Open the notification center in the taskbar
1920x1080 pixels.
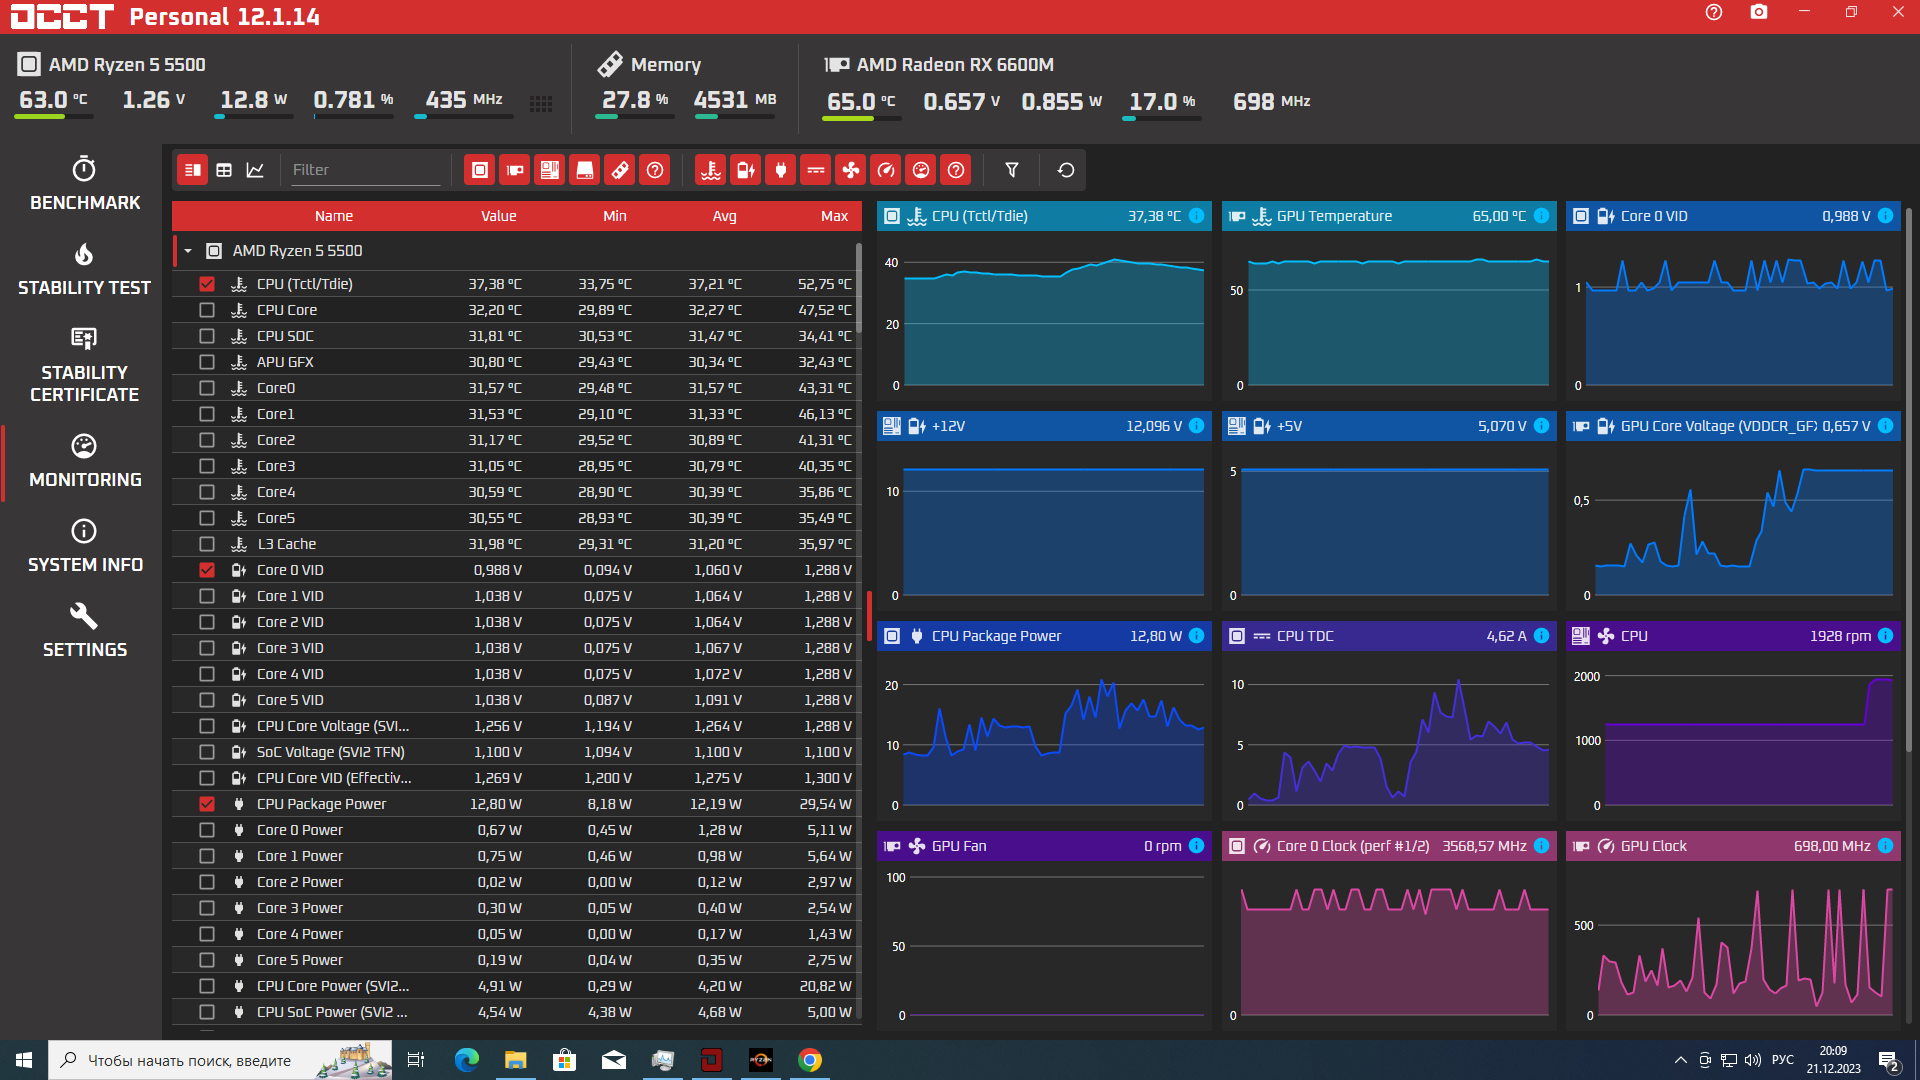click(1889, 1060)
